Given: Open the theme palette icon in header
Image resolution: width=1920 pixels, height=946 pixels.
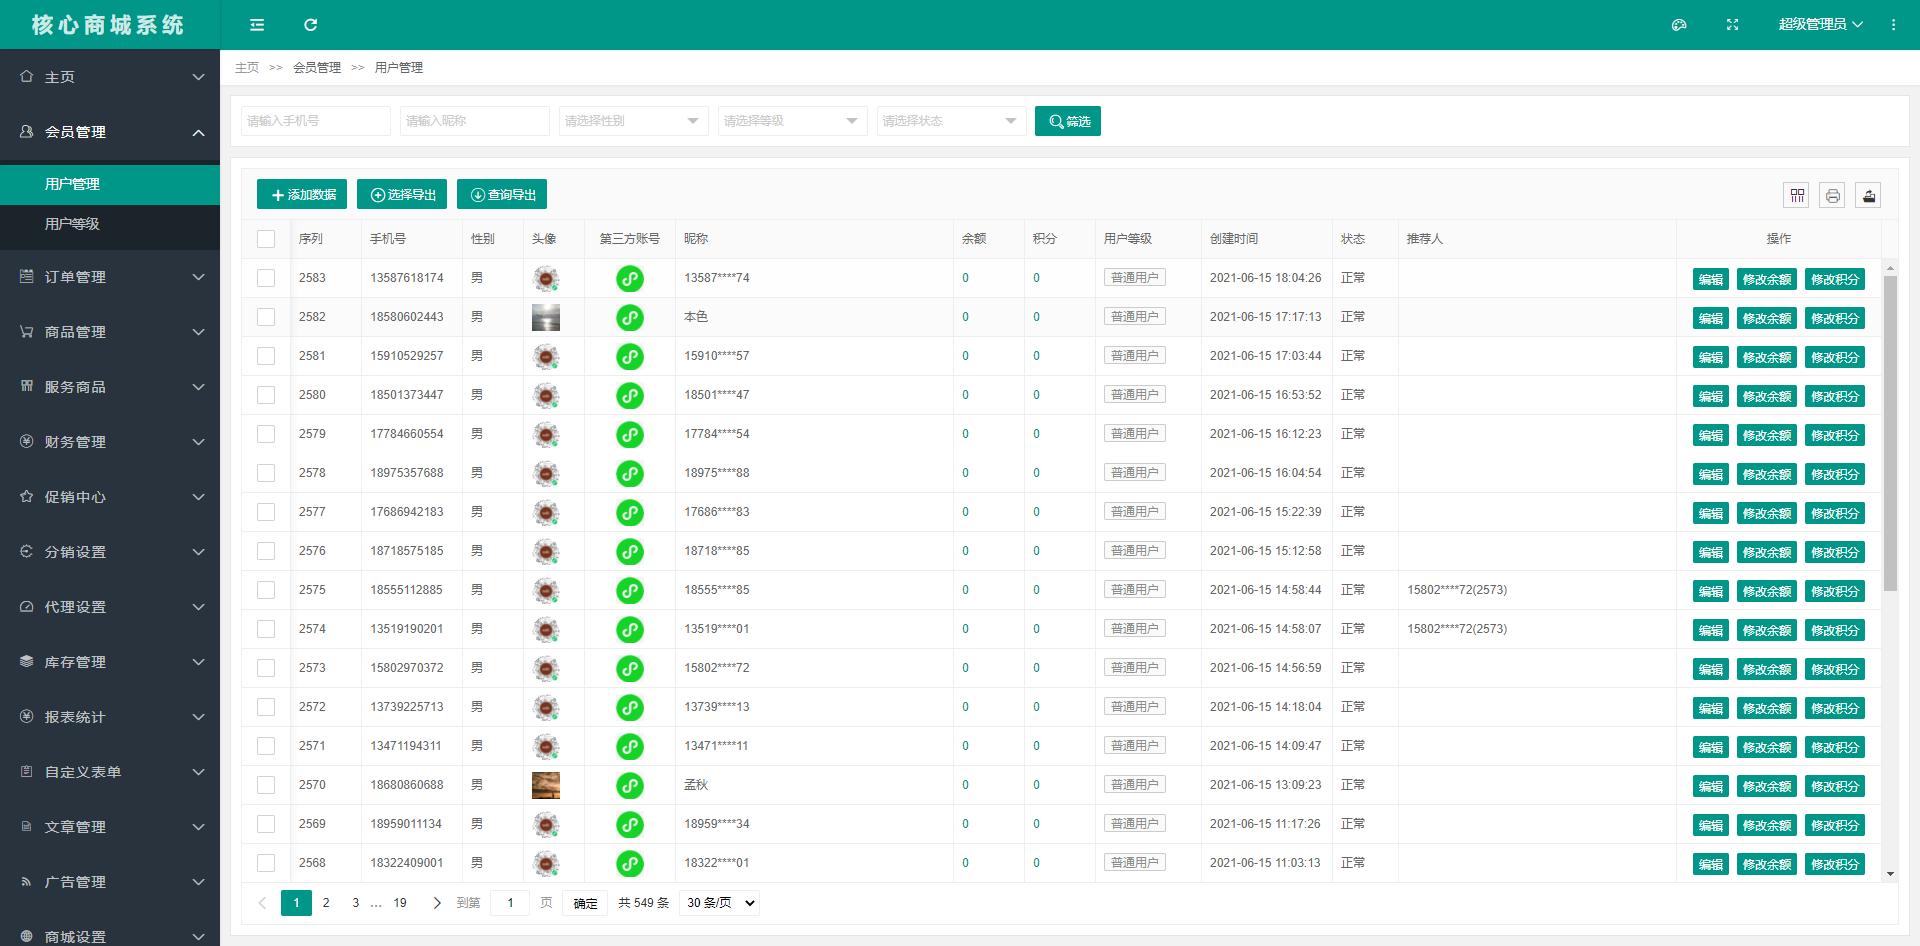Looking at the screenshot, I should coord(1679,25).
